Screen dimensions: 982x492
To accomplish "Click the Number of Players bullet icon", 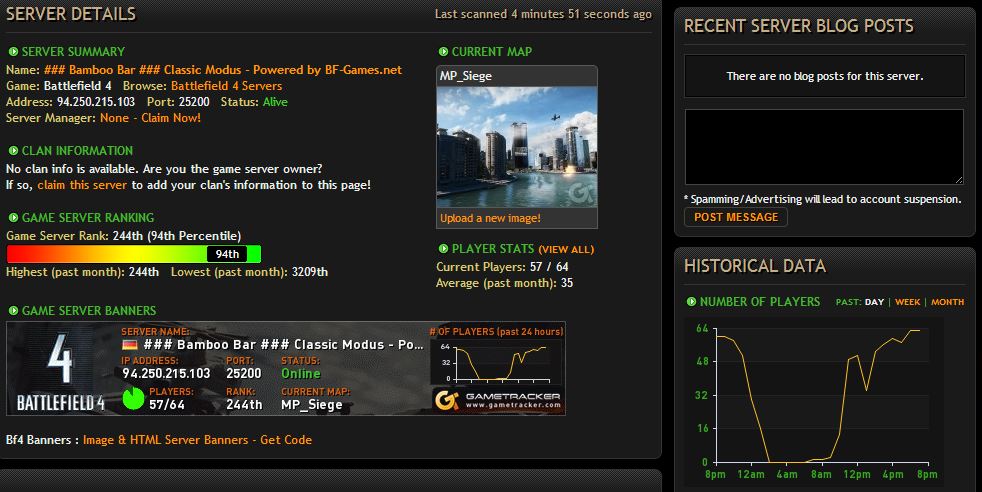I will [691, 302].
